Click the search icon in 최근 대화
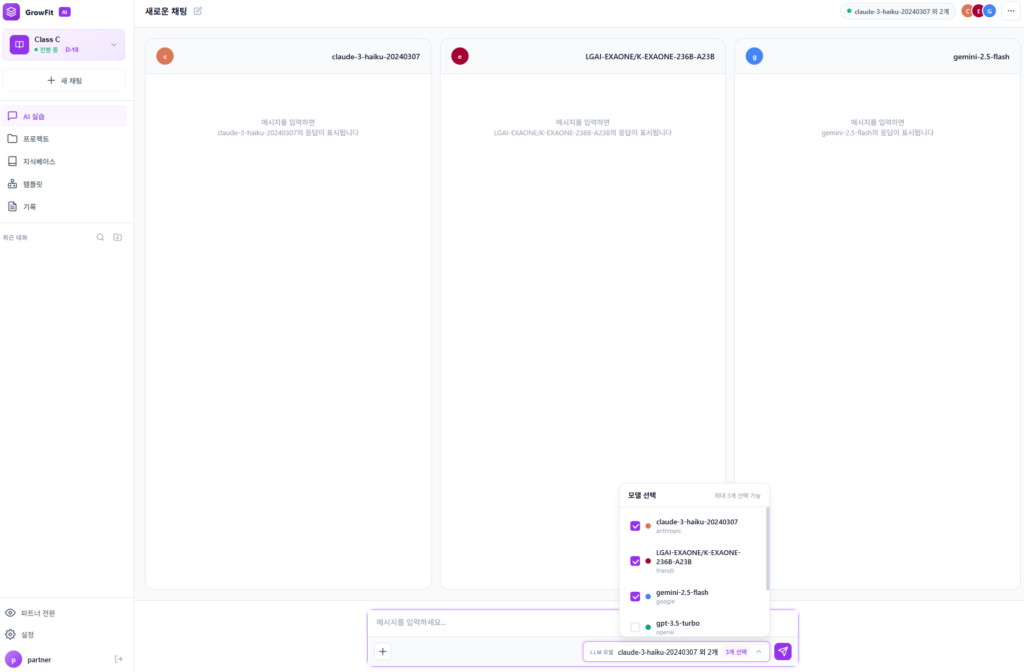 100,237
